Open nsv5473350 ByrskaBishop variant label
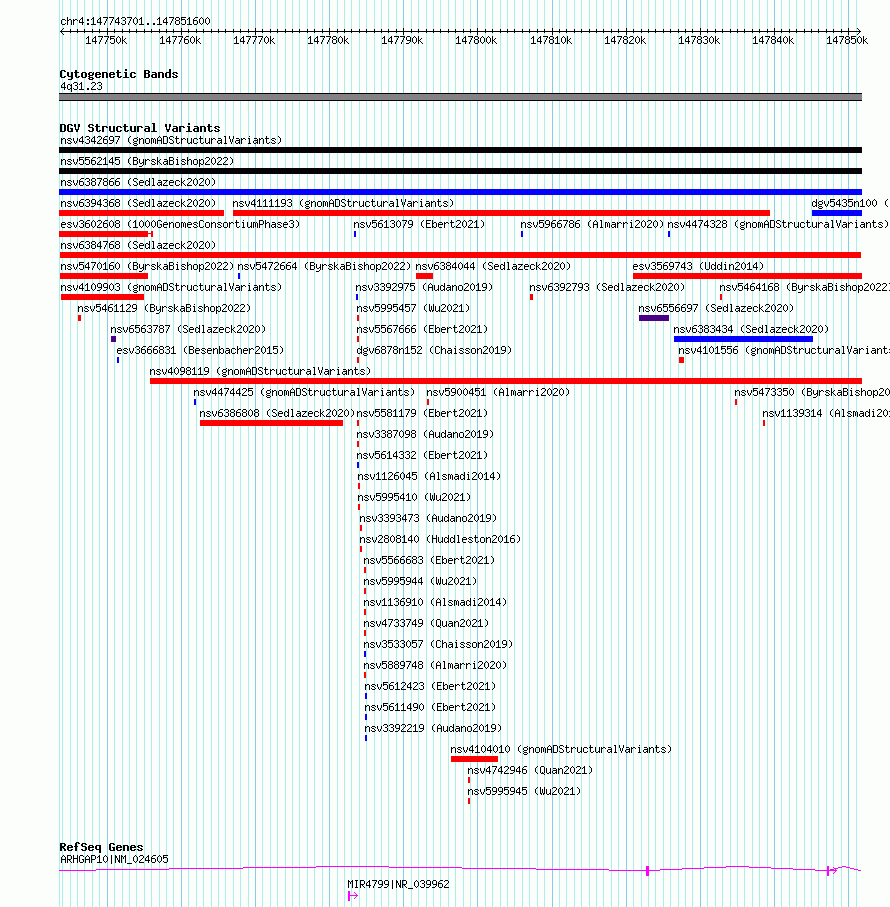 click(812, 392)
